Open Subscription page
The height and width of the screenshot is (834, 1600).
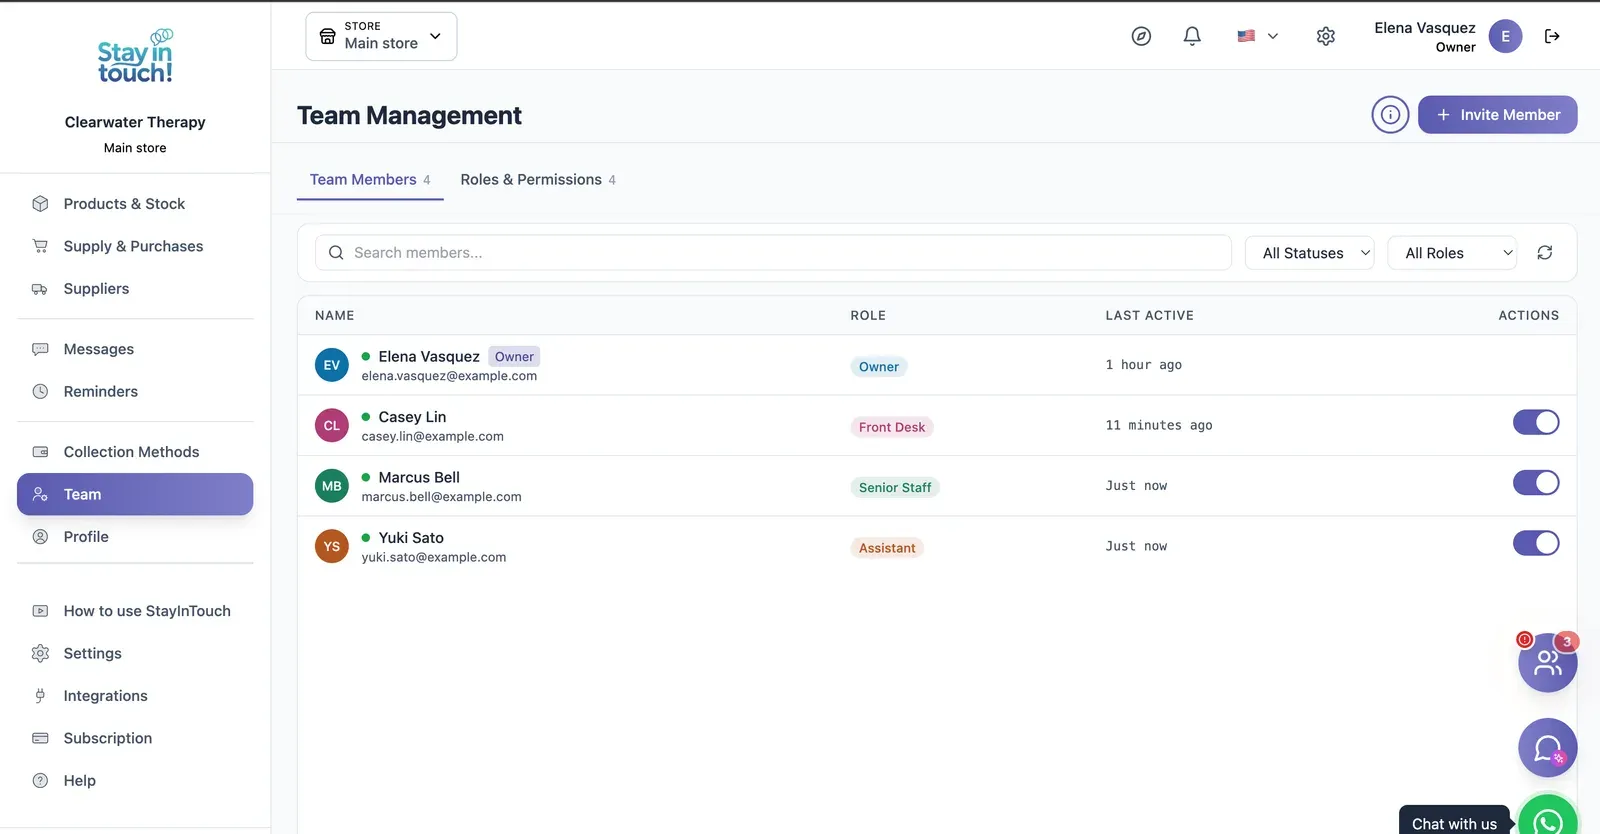tap(135, 738)
